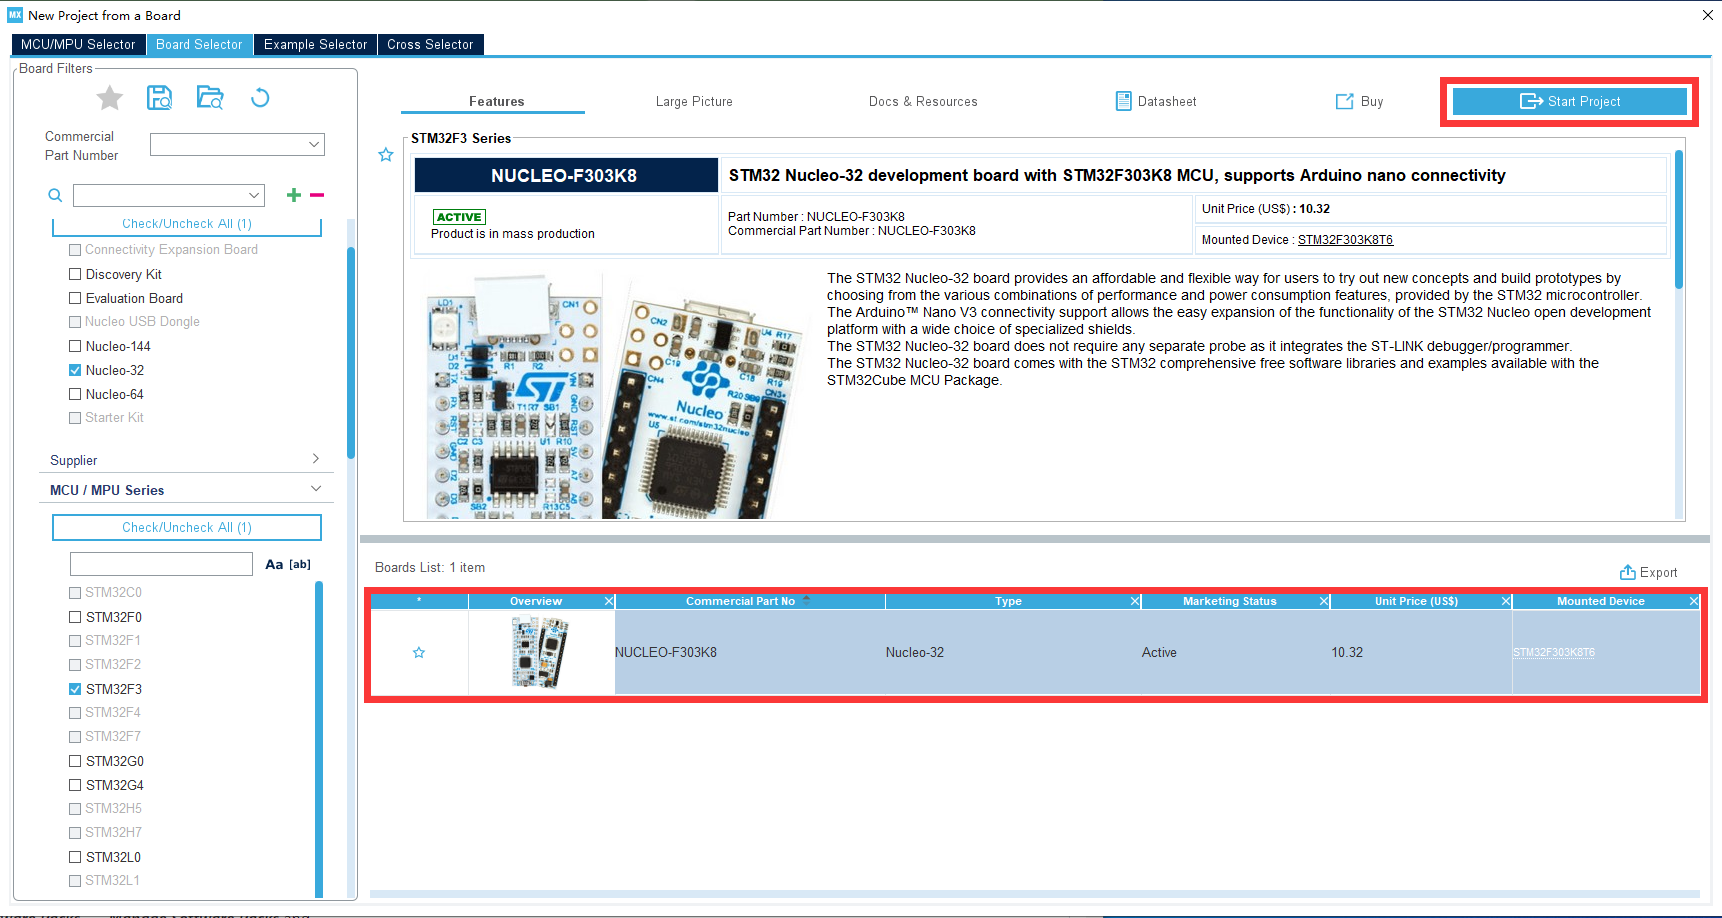Check the Evaluation Board checkbox
This screenshot has width=1722, height=918.
(75, 298)
